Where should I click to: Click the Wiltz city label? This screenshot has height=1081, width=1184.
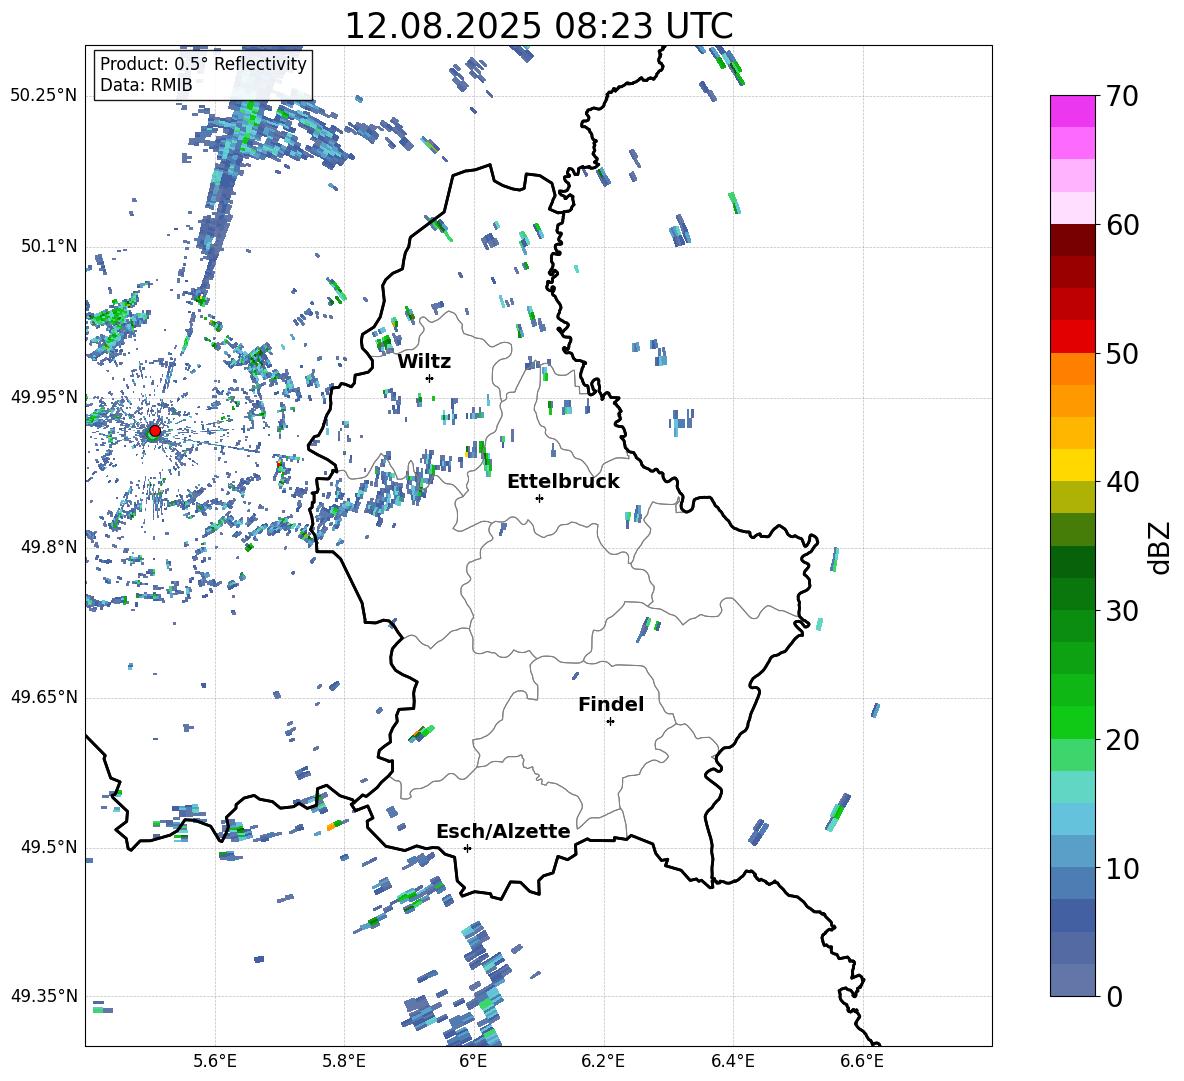coord(424,362)
